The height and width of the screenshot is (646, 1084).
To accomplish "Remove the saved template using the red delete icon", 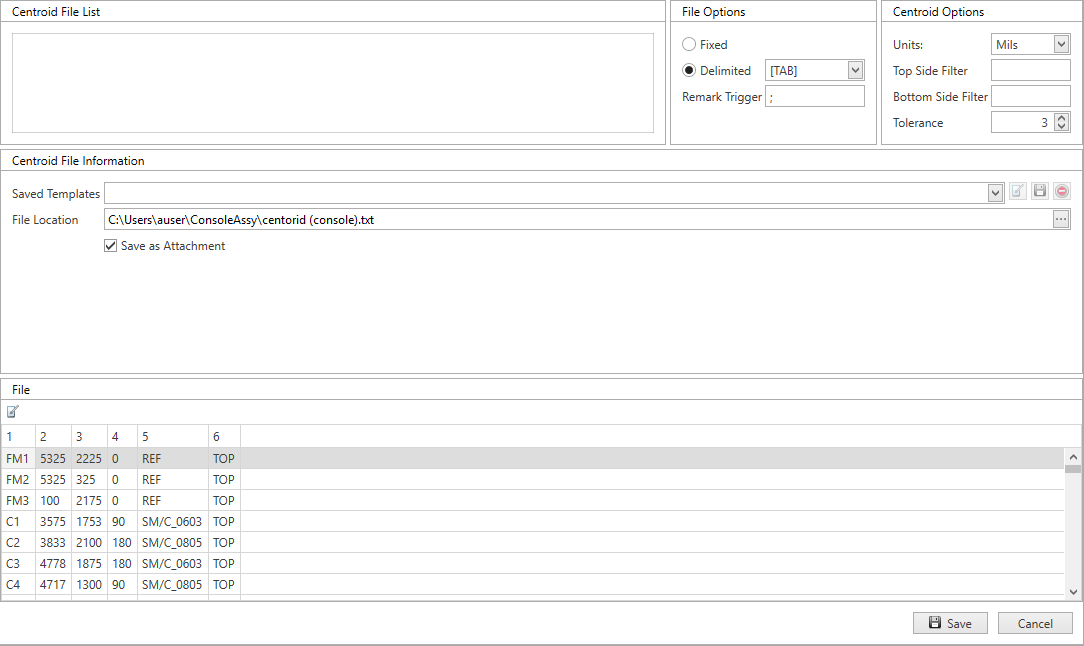I will [1061, 191].
